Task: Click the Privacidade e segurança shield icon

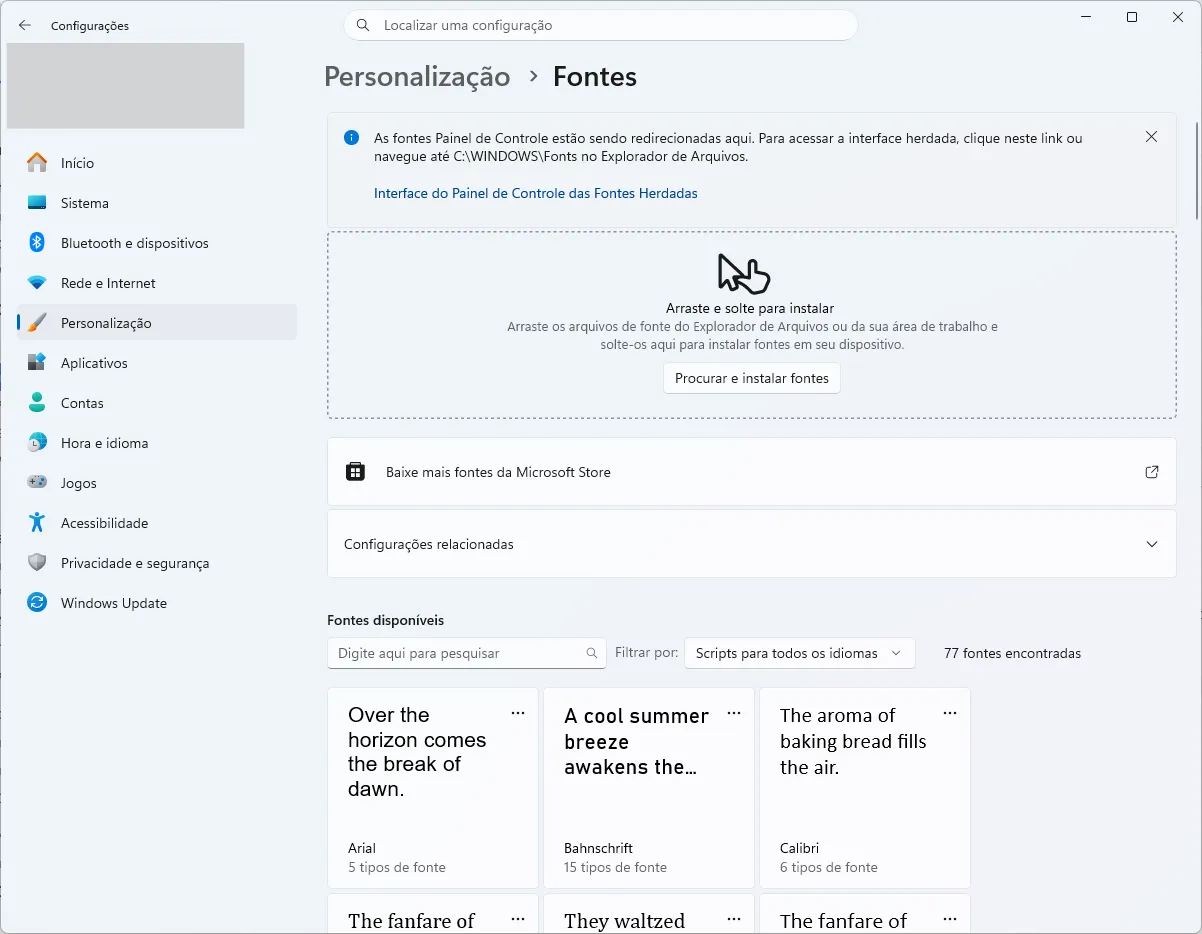Action: tap(37, 562)
